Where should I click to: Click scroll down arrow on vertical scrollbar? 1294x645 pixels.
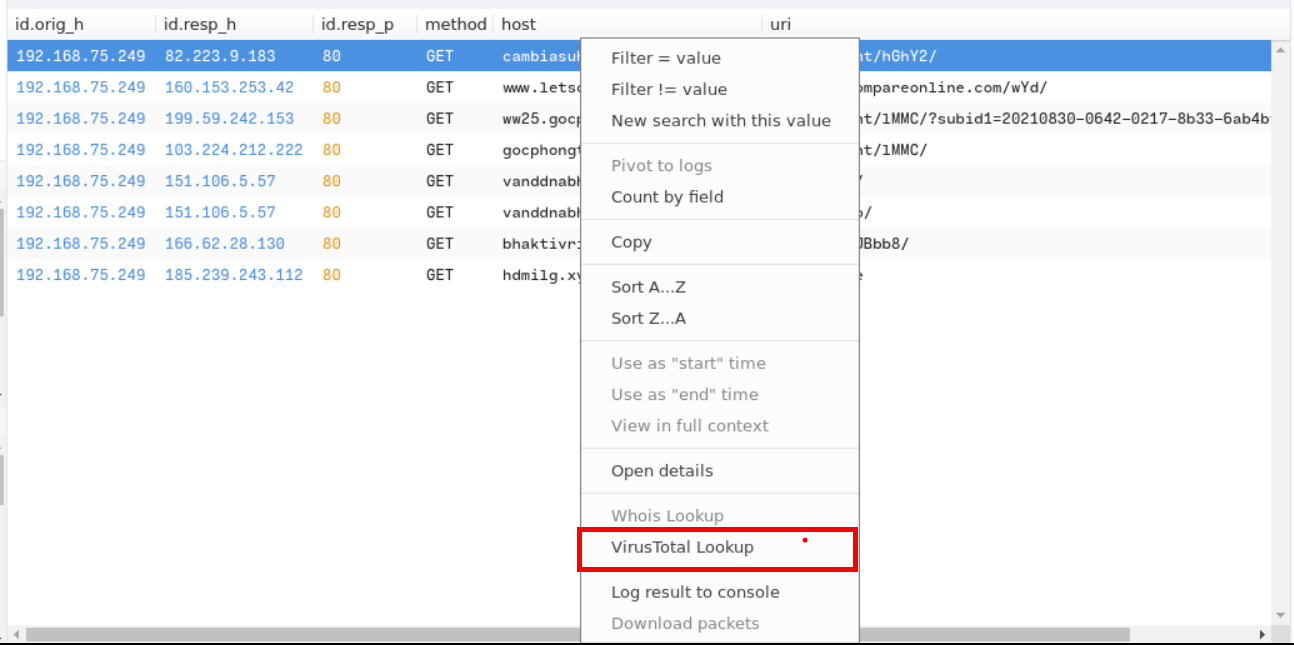1281,615
